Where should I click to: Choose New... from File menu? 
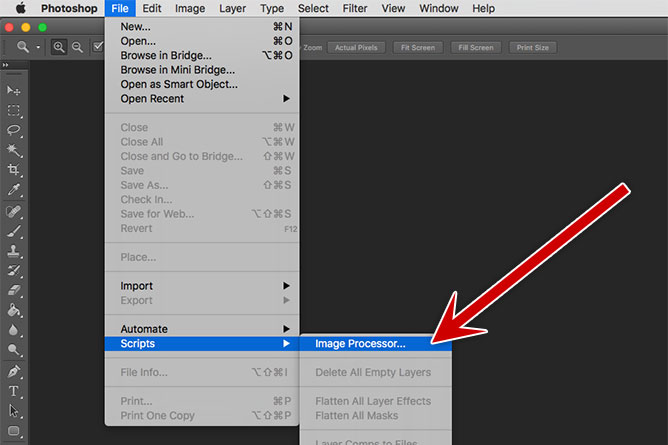(x=202, y=27)
